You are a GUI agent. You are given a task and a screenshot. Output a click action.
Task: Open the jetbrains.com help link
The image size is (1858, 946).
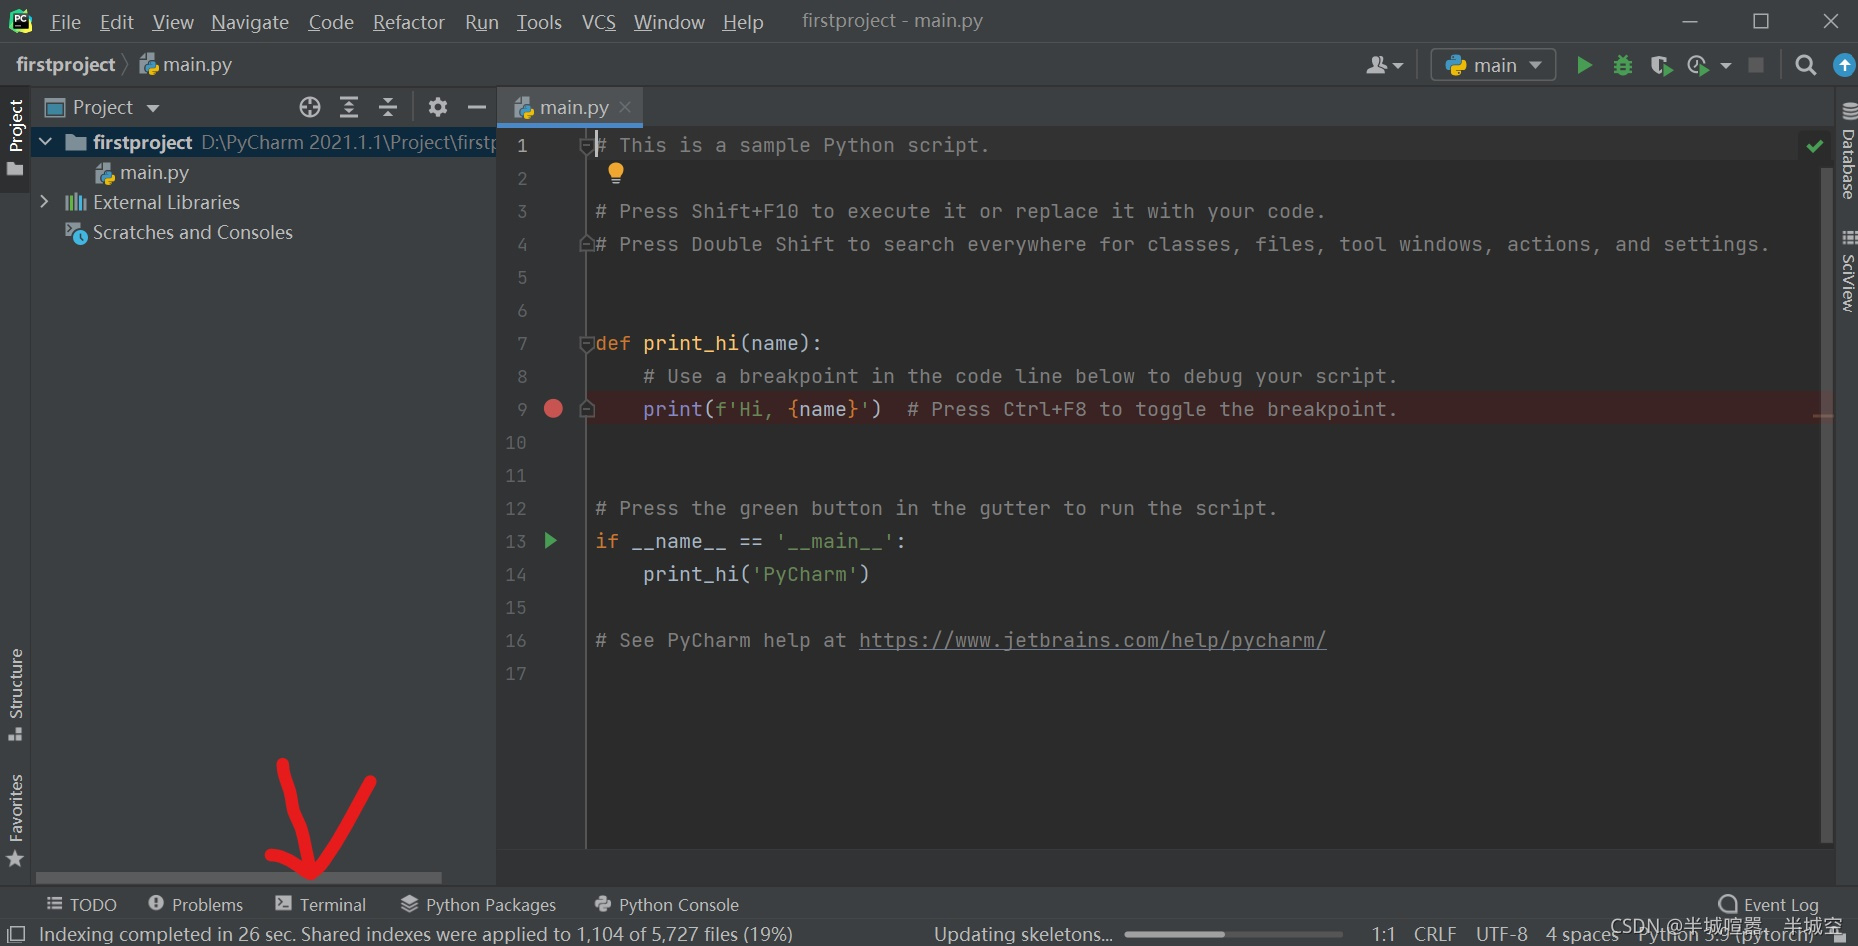pos(1092,640)
